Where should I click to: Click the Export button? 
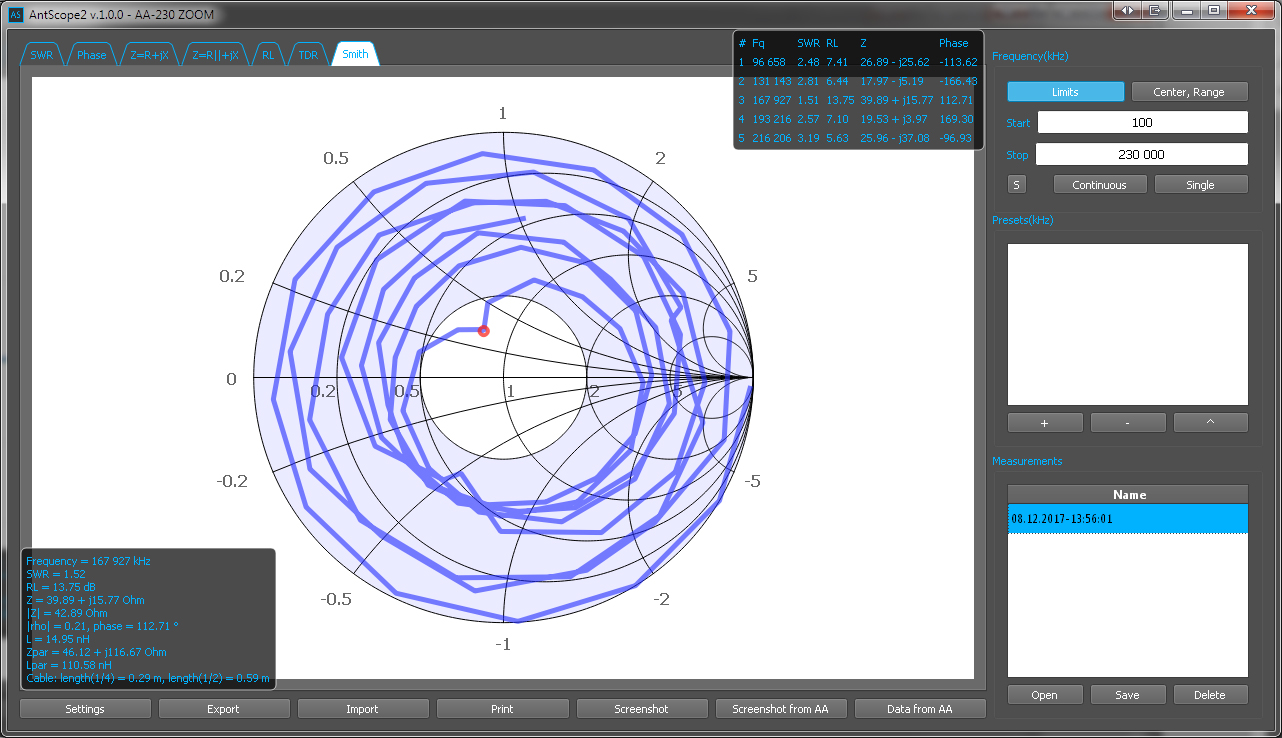click(x=224, y=709)
